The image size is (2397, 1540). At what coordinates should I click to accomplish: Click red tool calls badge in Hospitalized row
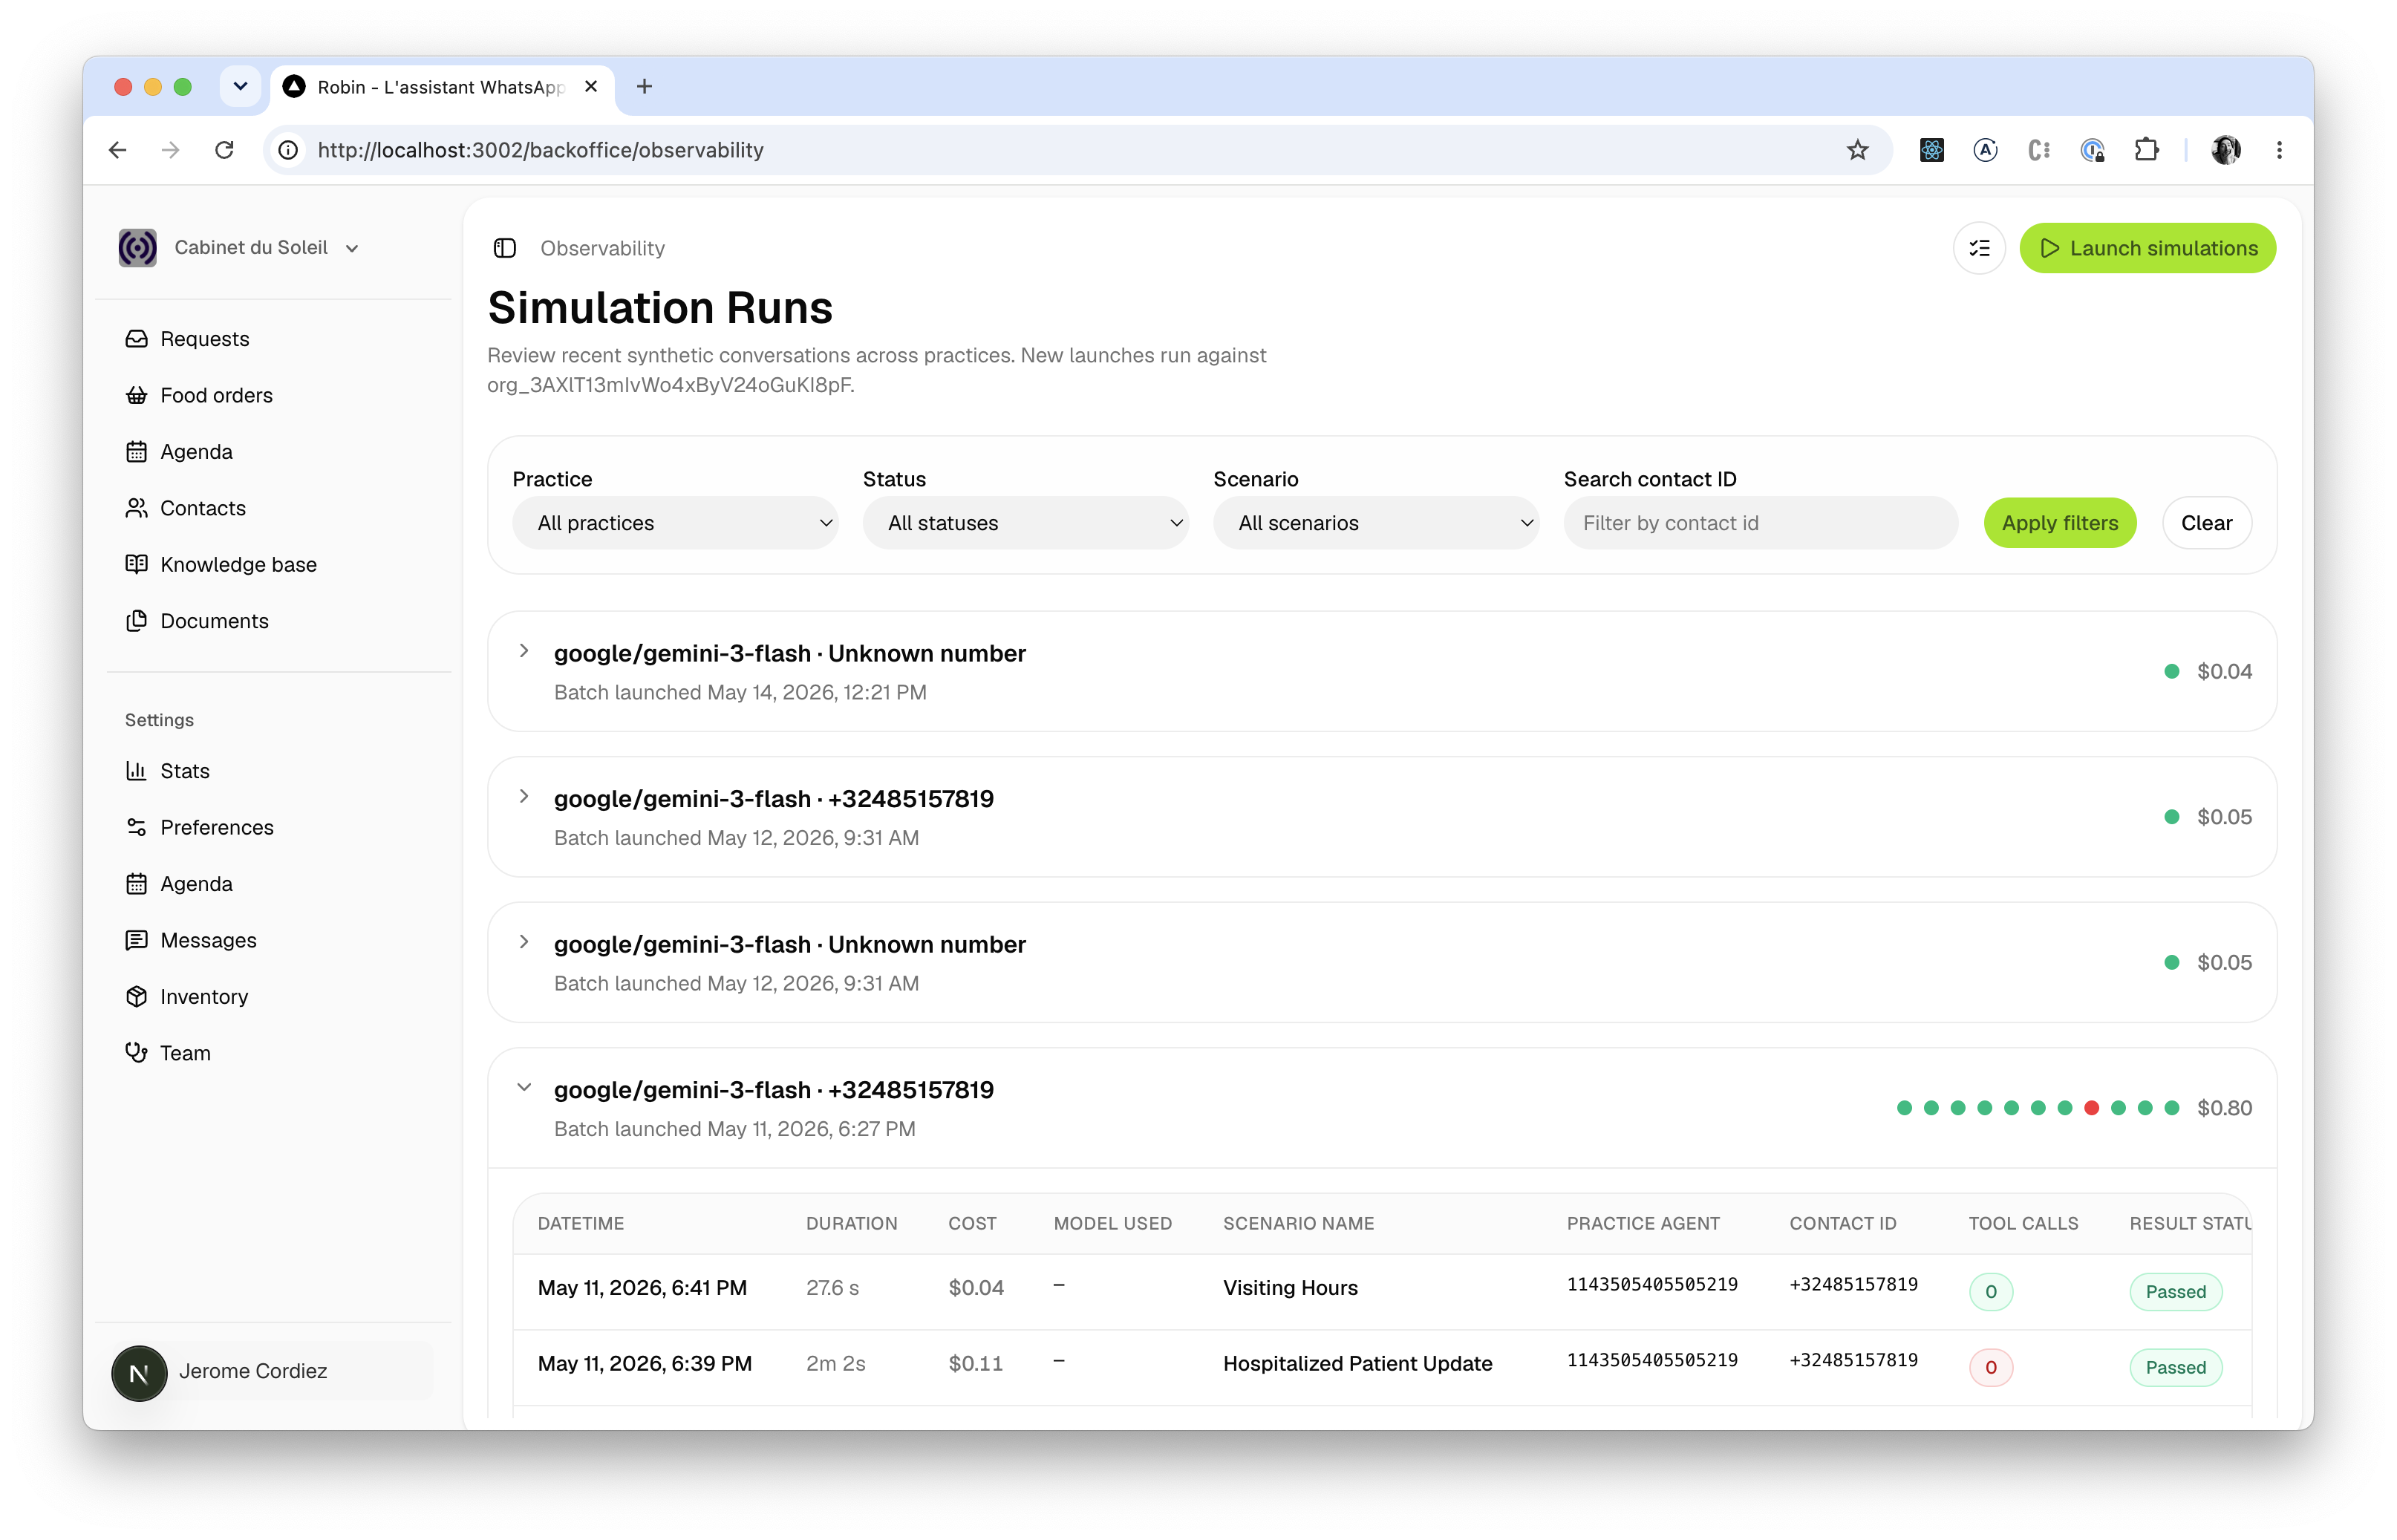pyautogui.click(x=1990, y=1367)
